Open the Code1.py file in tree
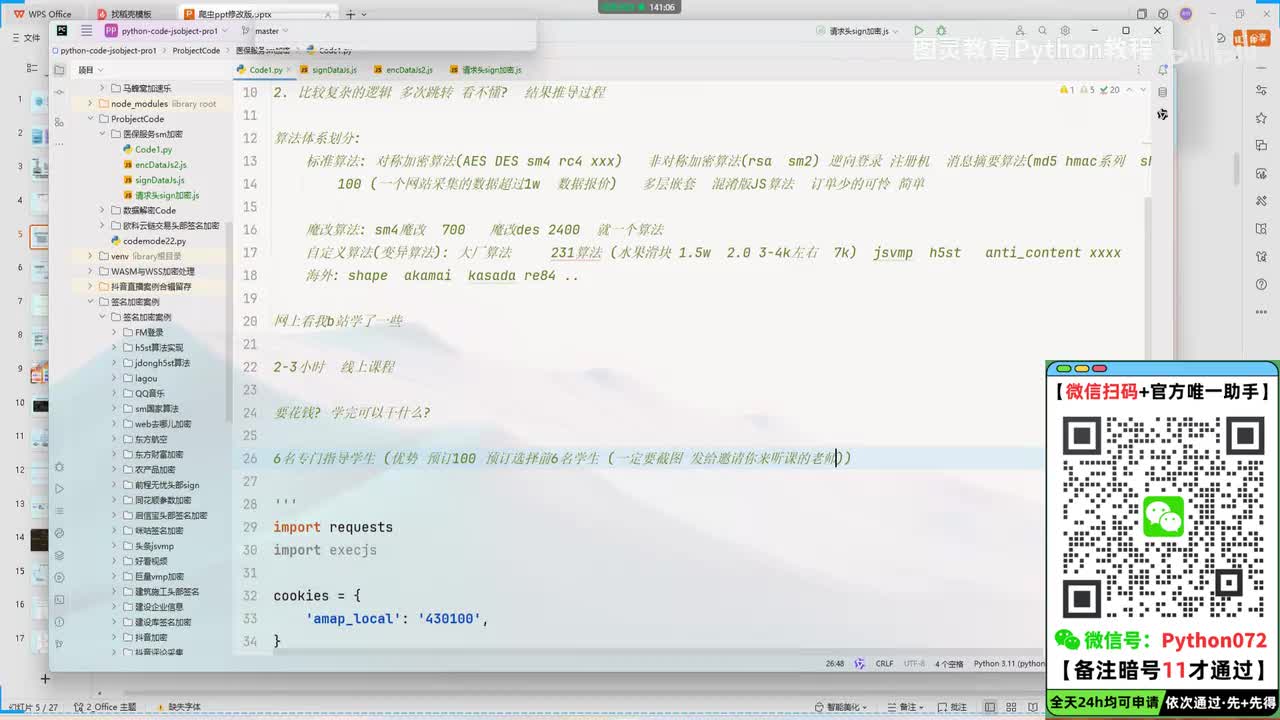Image resolution: width=1280 pixels, height=720 pixels. (x=153, y=149)
